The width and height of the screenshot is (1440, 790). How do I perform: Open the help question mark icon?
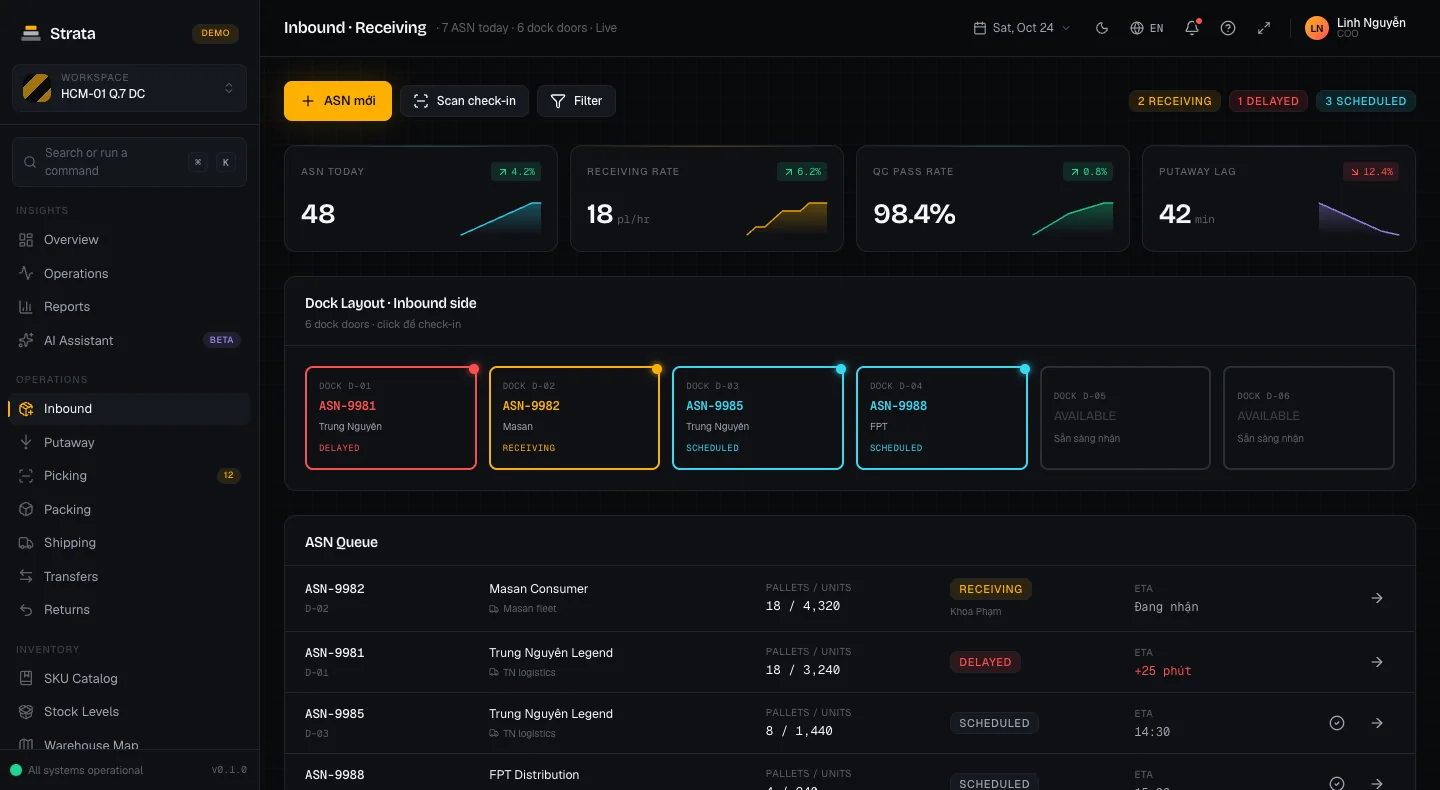pyautogui.click(x=1228, y=28)
